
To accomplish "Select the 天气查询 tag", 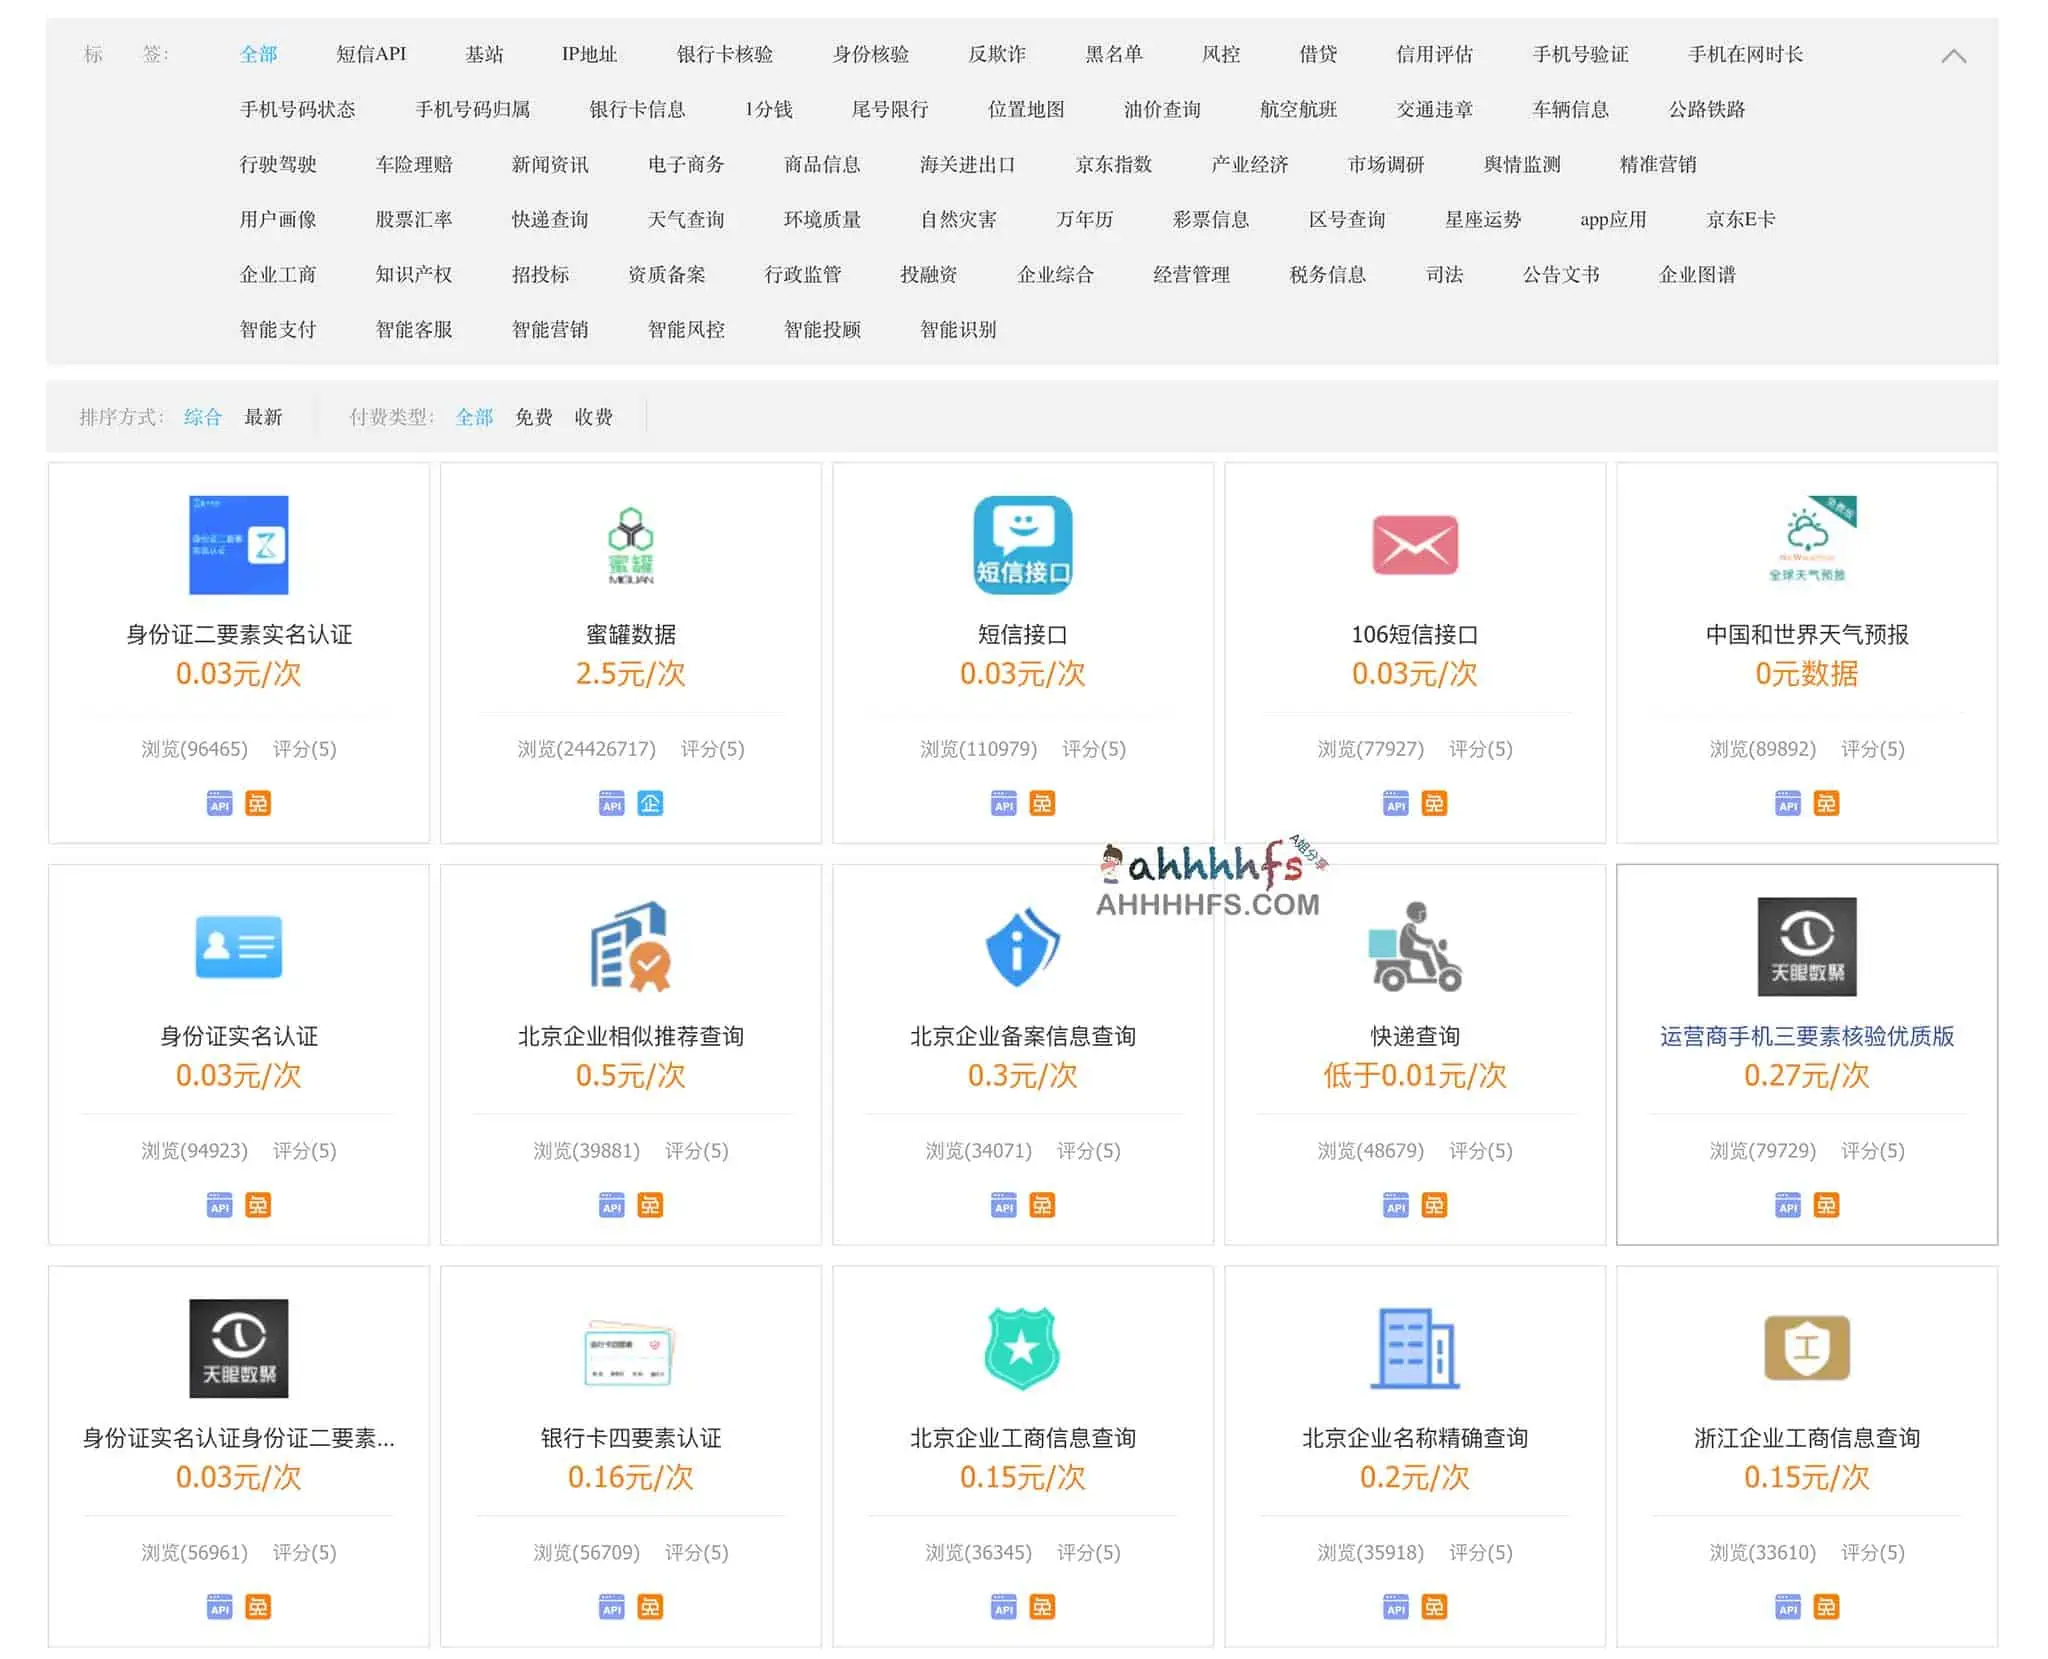I will 686,219.
